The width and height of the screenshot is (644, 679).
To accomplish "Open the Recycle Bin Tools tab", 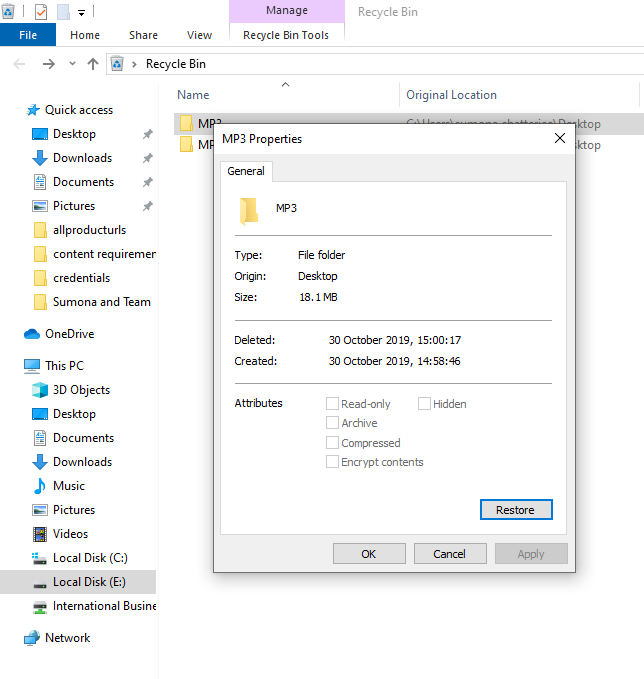I will pyautogui.click(x=286, y=35).
